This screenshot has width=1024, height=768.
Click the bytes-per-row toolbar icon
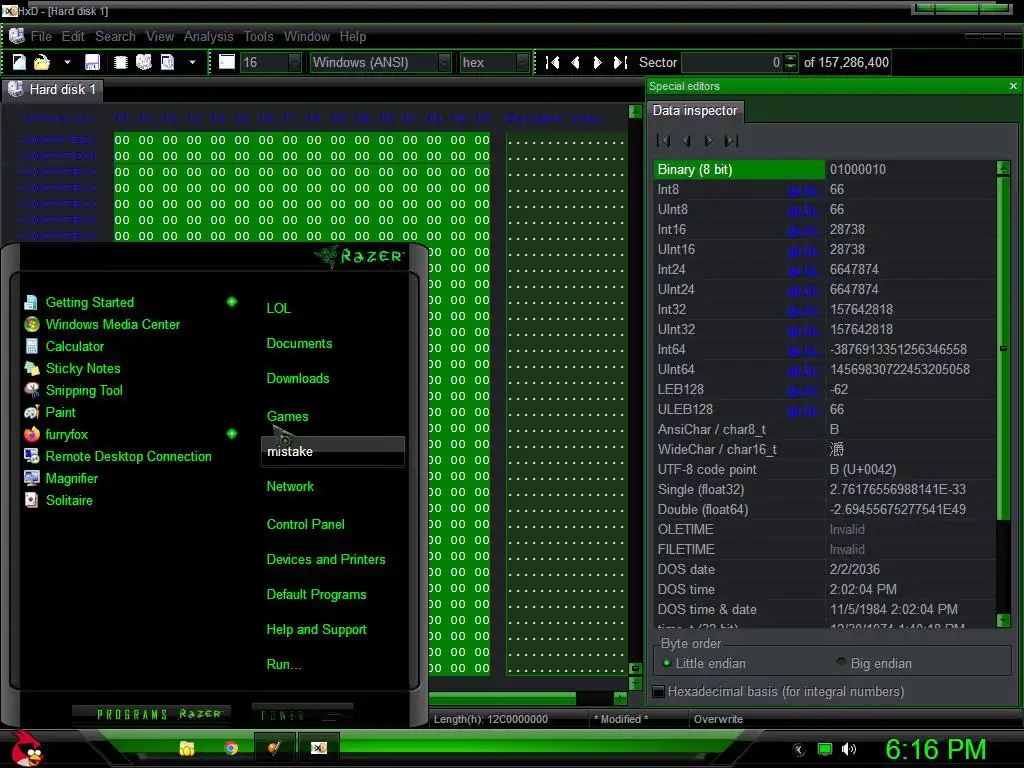click(227, 62)
